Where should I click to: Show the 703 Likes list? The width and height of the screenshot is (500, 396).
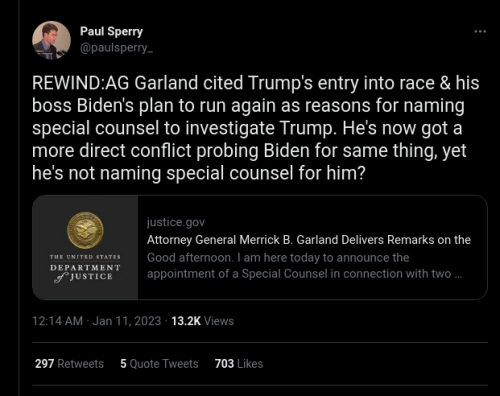[239, 364]
